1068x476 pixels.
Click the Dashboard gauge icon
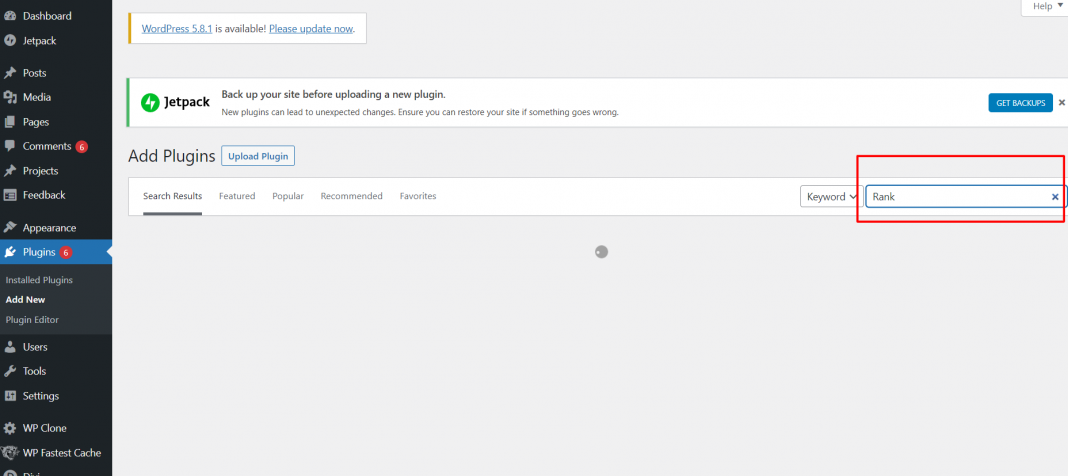click(10, 16)
